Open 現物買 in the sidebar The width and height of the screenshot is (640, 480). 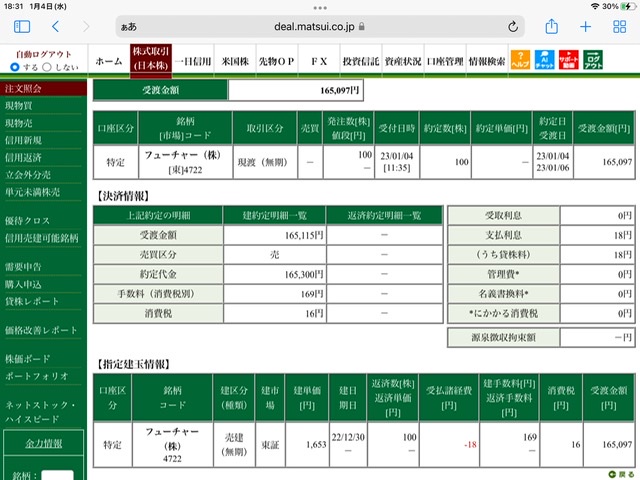[19, 106]
